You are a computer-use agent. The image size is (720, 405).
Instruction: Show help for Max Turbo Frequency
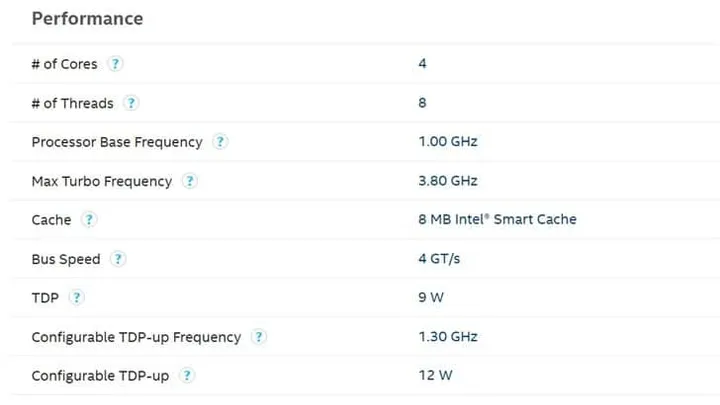(190, 181)
